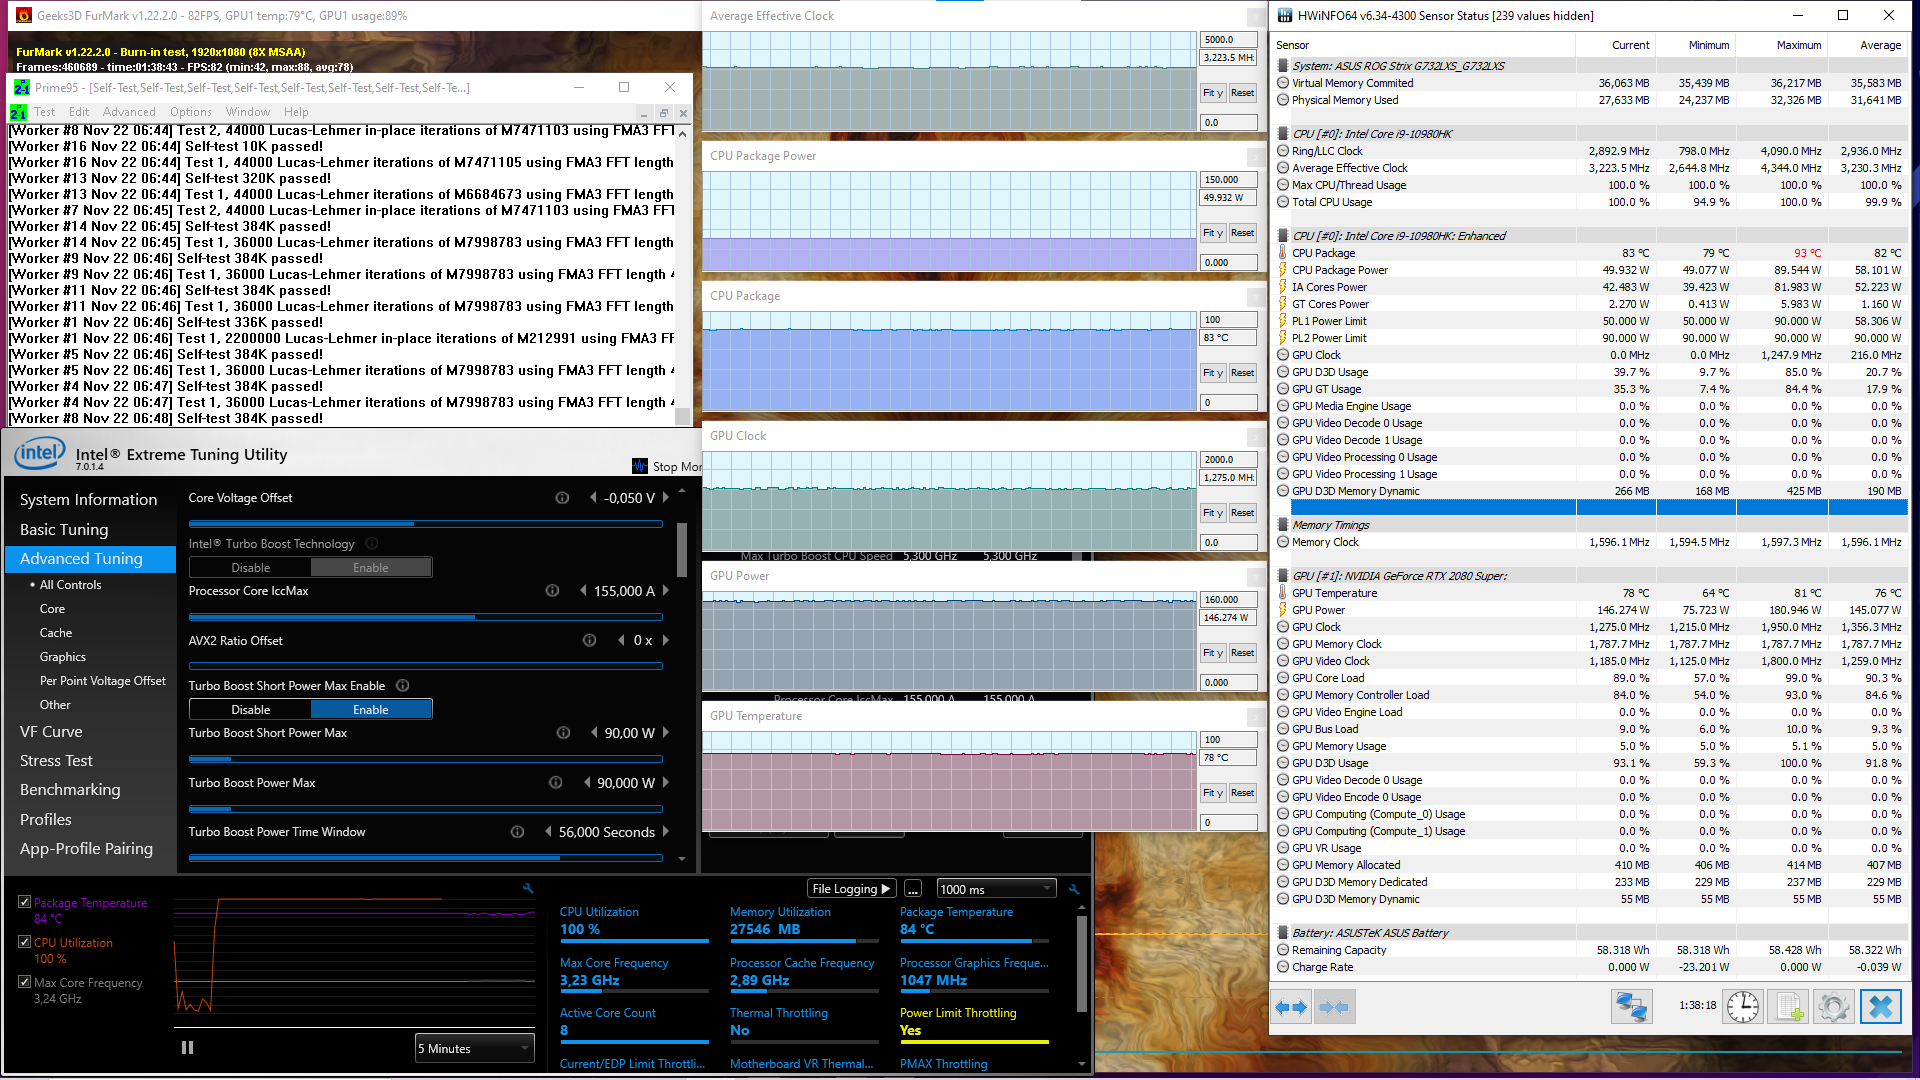Click Reset on CPU Package Power graph
The width and height of the screenshot is (1920, 1080).
click(1243, 233)
